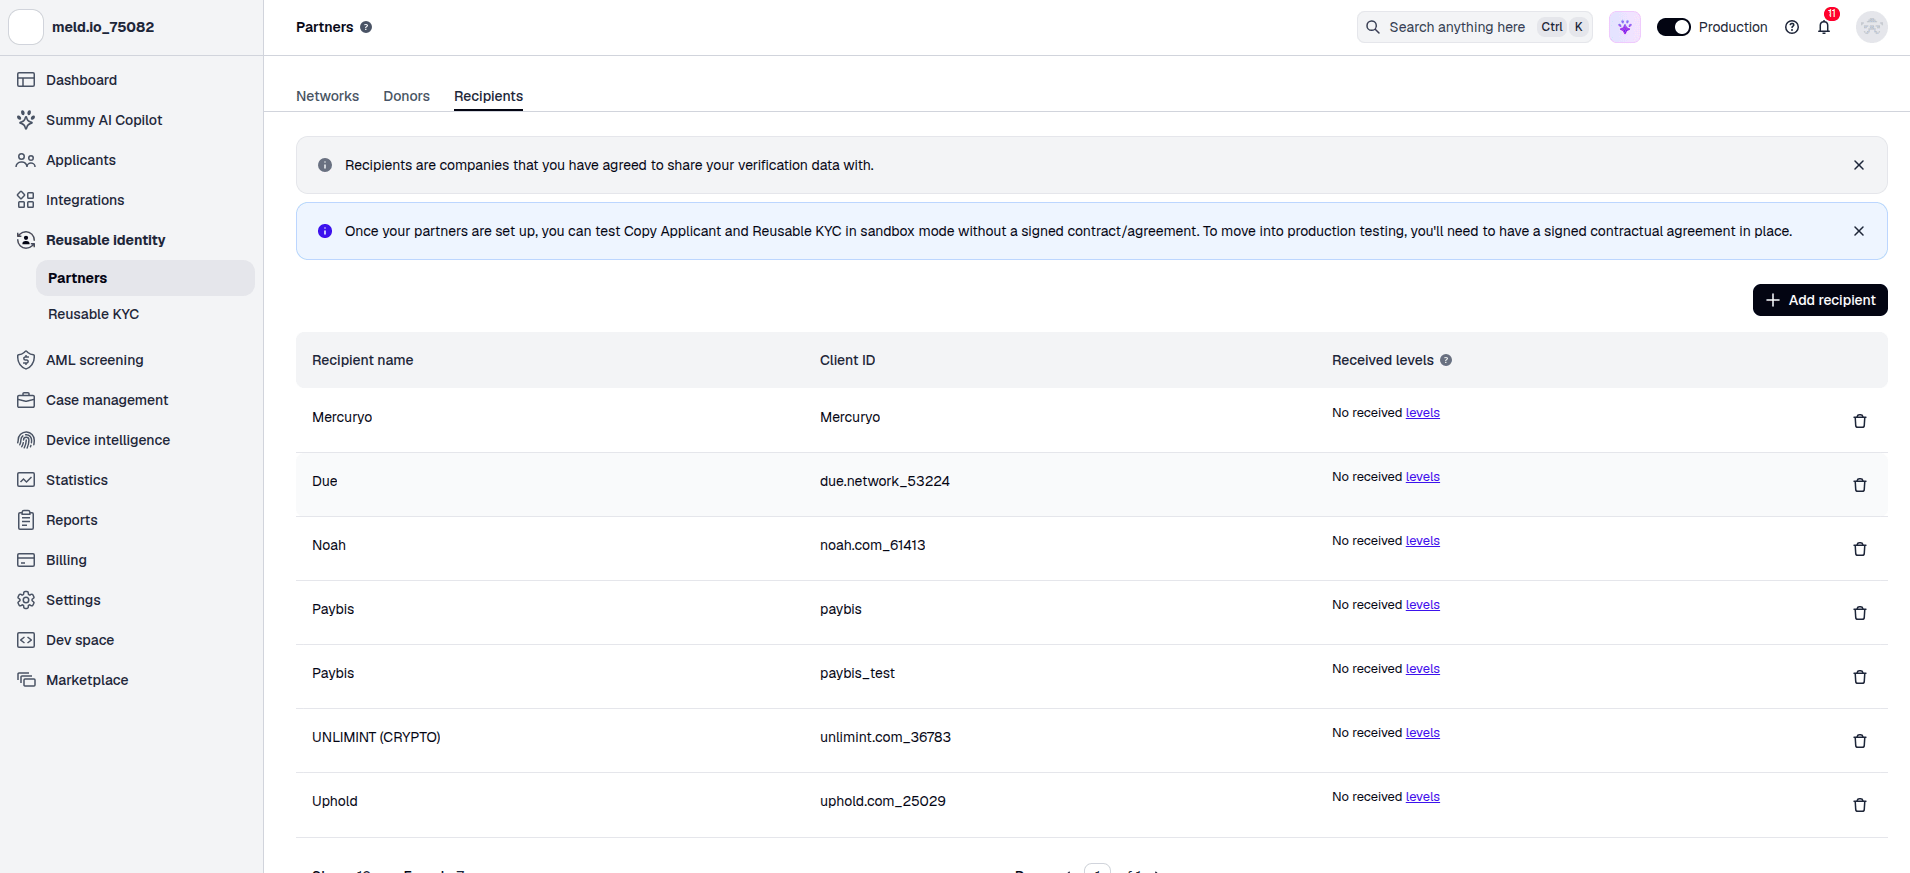The height and width of the screenshot is (873, 1910).
Task: Remove the Noah recipient with trash icon
Action: tap(1859, 549)
